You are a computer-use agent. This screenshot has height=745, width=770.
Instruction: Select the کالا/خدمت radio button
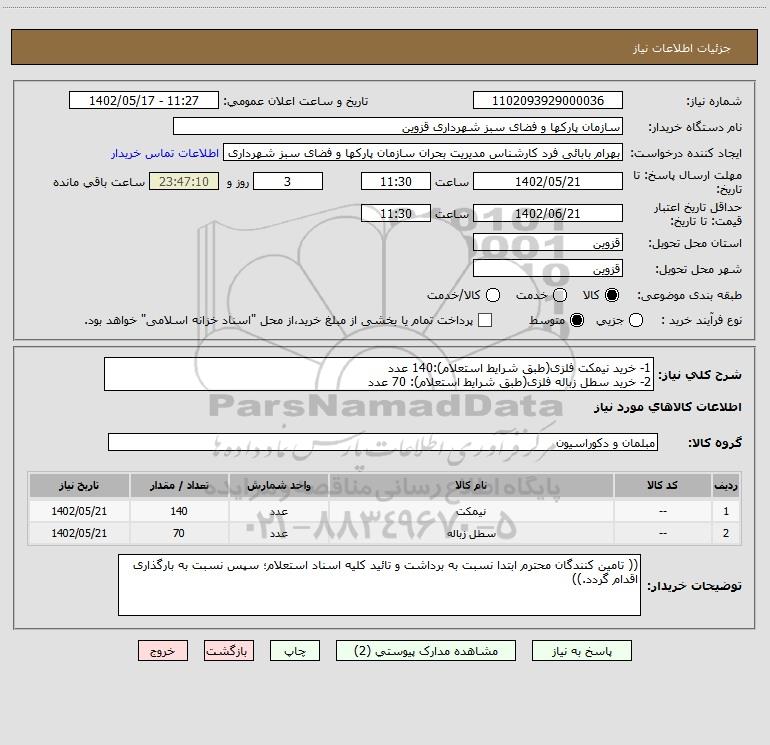tap(493, 295)
